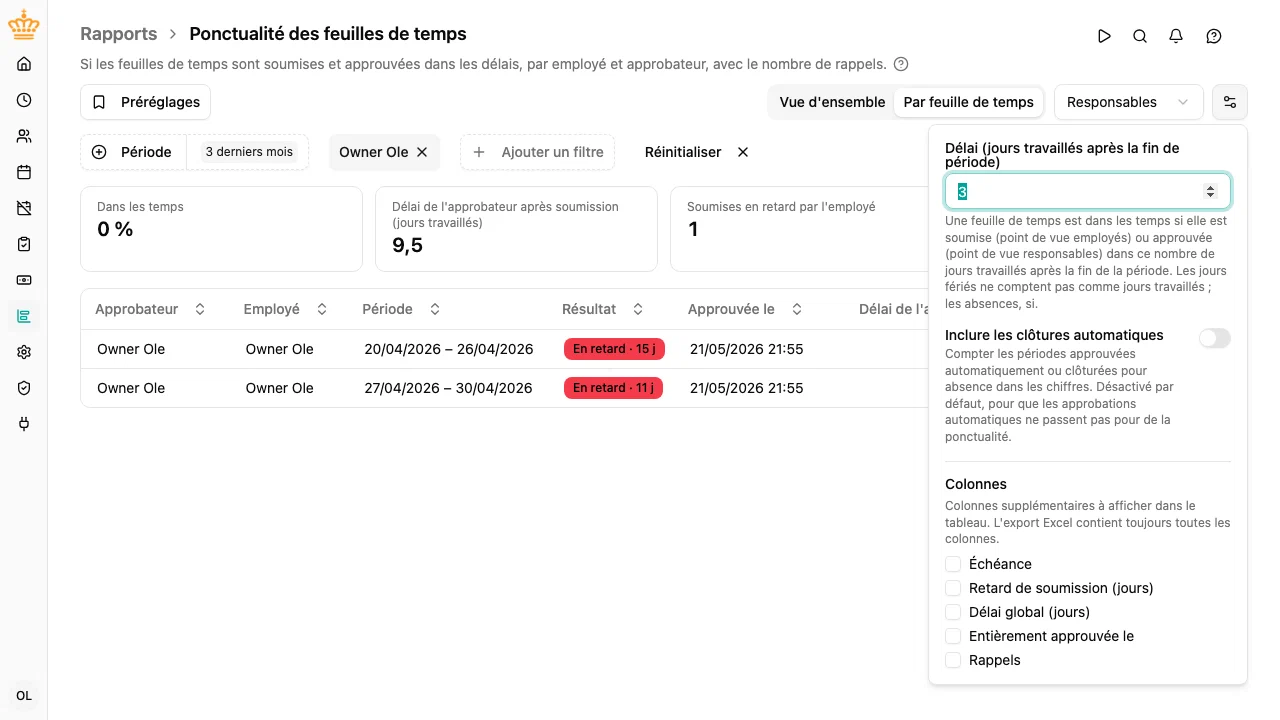Viewport: 1280px width, 720px height.
Task: Click the Délai number input field
Action: click(x=1088, y=191)
